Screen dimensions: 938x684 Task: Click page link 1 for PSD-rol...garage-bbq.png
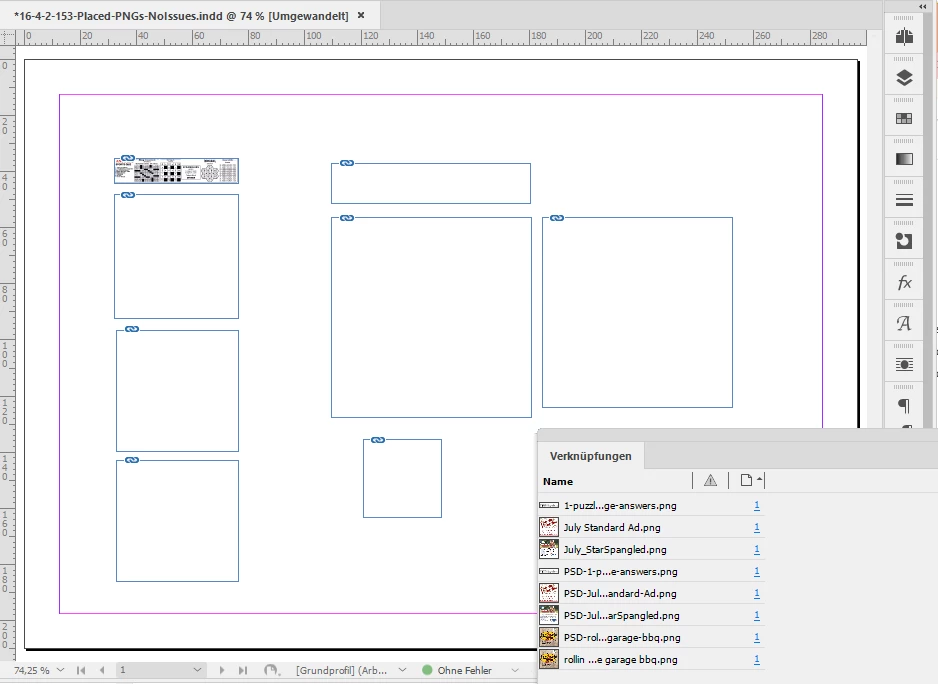tap(757, 638)
